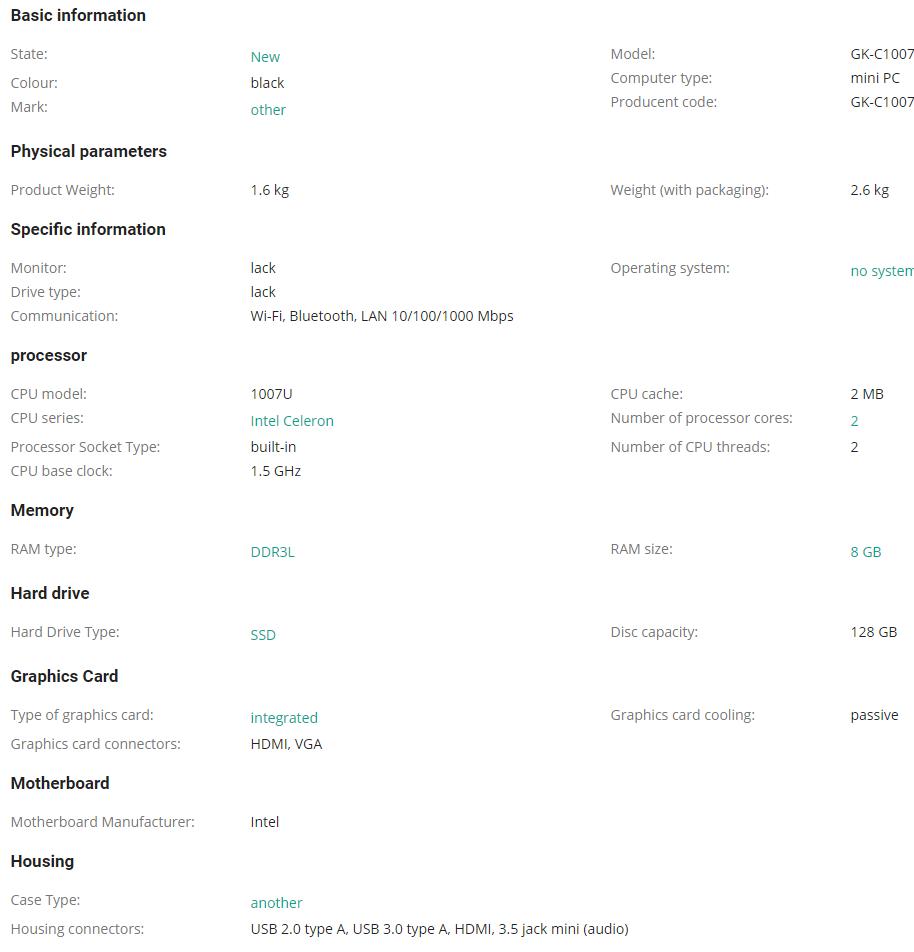Click the 'Specific information' heading
This screenshot has height=952, width=914.
88,229
